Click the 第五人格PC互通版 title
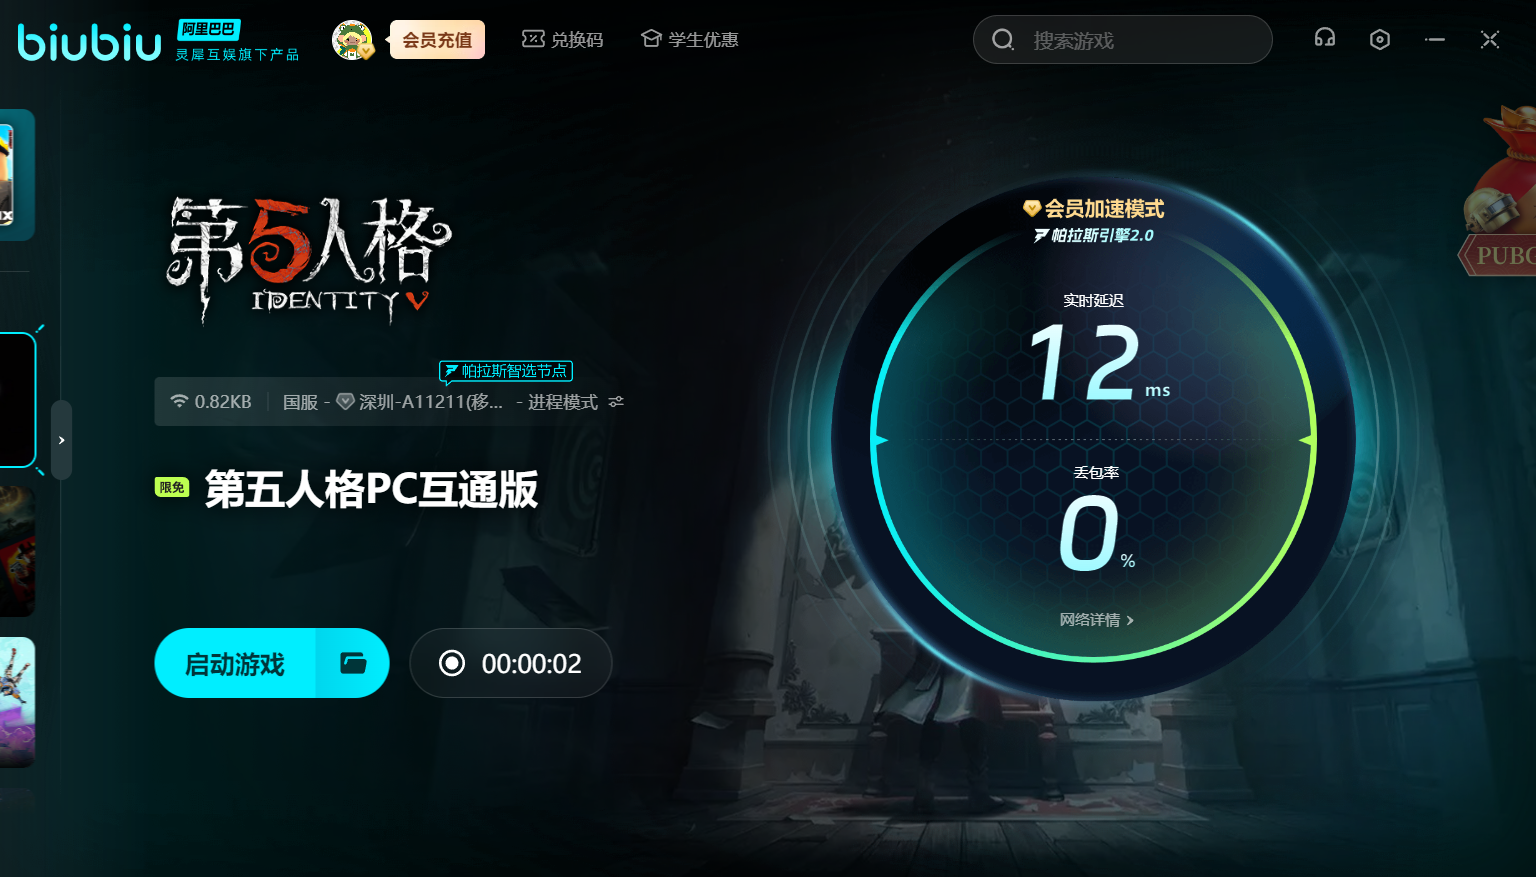Image resolution: width=1536 pixels, height=877 pixels. pyautogui.click(x=372, y=489)
